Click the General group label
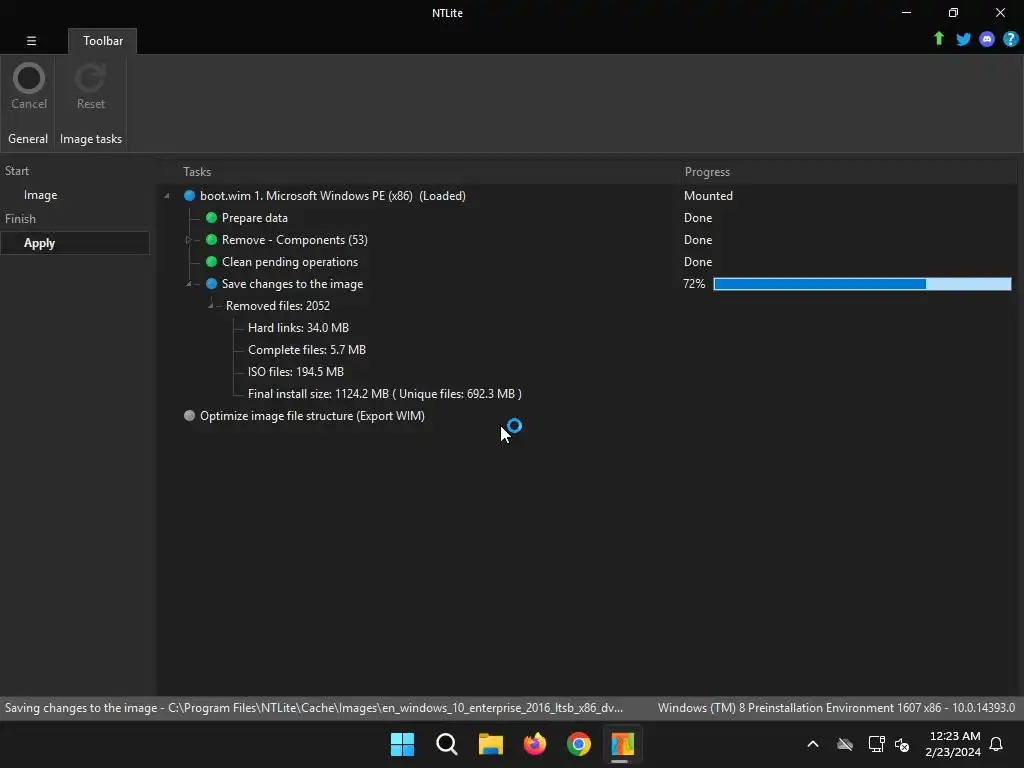1024x768 pixels. point(28,139)
